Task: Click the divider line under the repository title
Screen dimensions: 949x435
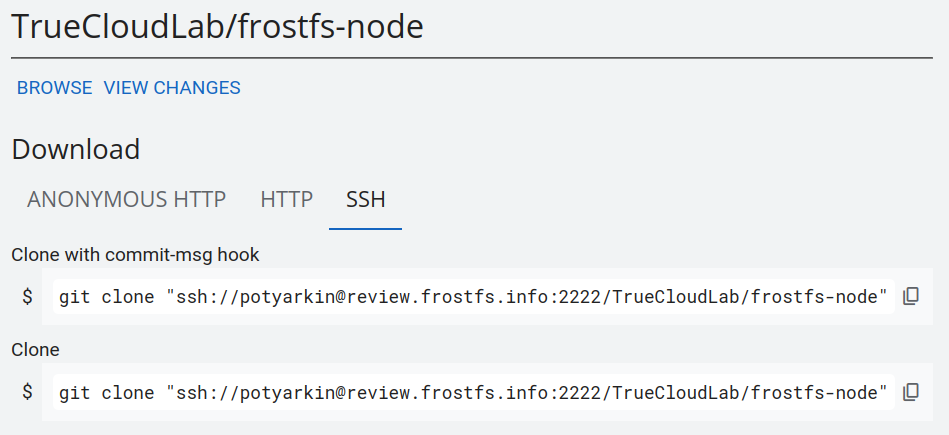Action: [x=472, y=58]
